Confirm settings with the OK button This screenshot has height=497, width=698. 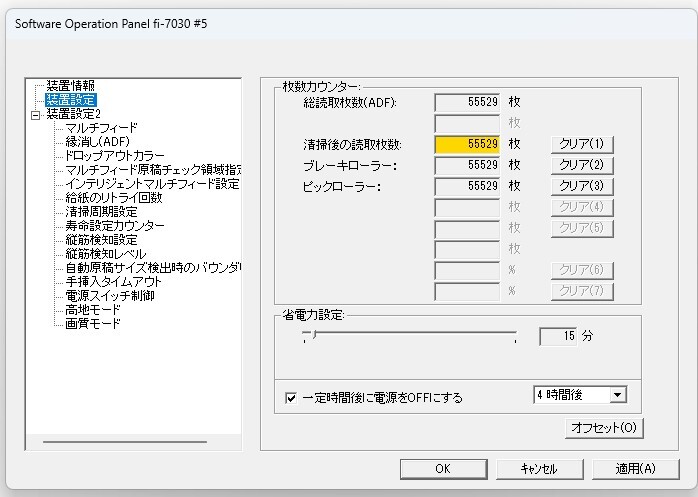pyautogui.click(x=442, y=468)
